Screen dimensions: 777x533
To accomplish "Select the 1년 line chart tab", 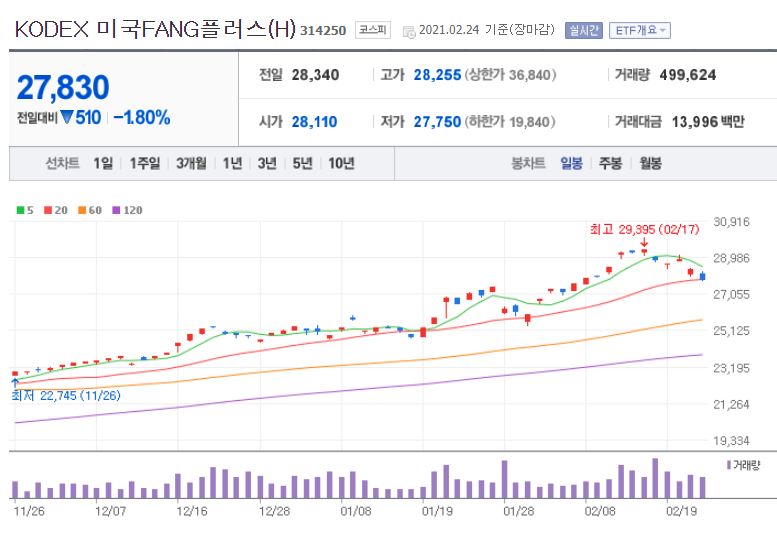I will (232, 163).
